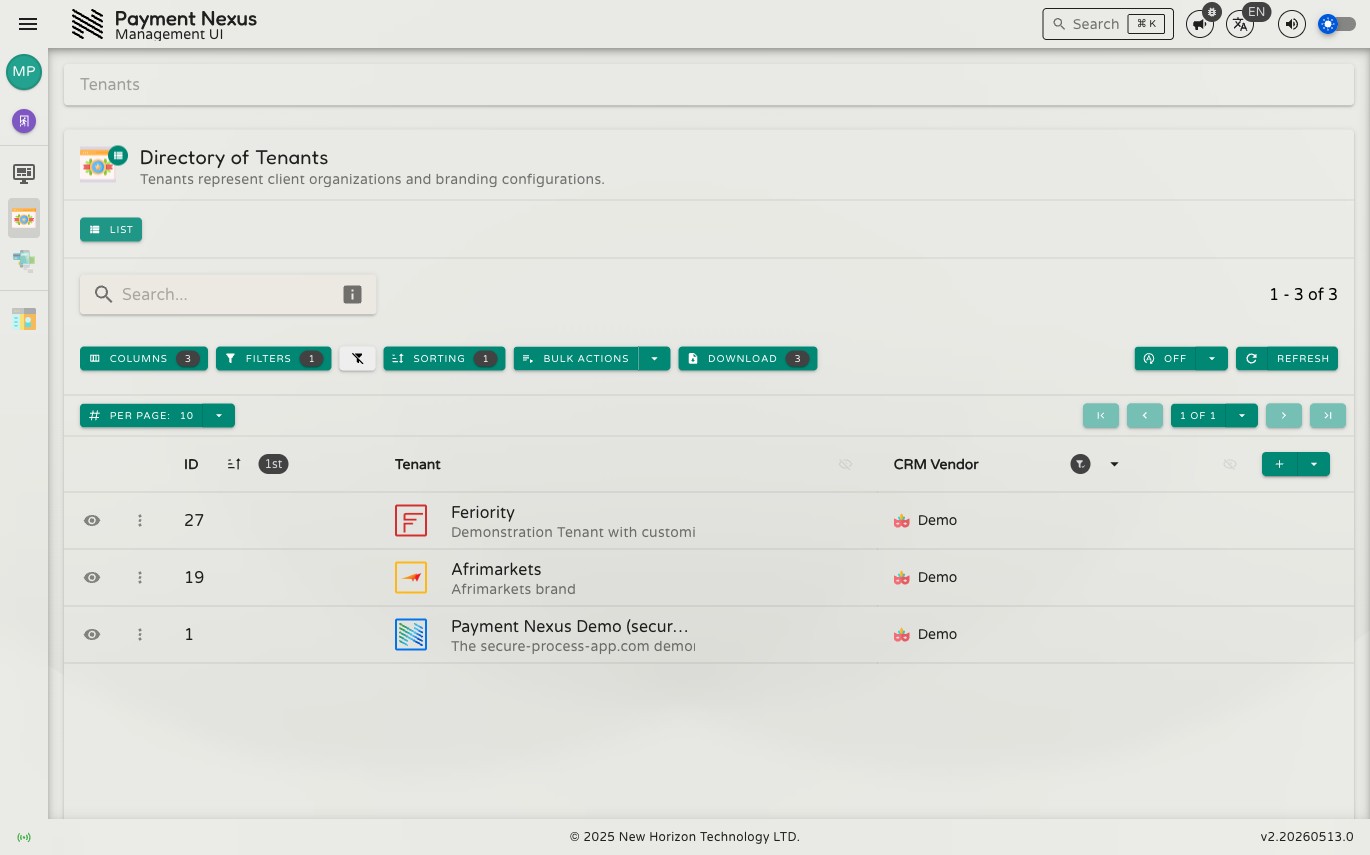The image size is (1370, 855).
Task: Click Payment Nexus Demo tenant name
Action: point(570,626)
